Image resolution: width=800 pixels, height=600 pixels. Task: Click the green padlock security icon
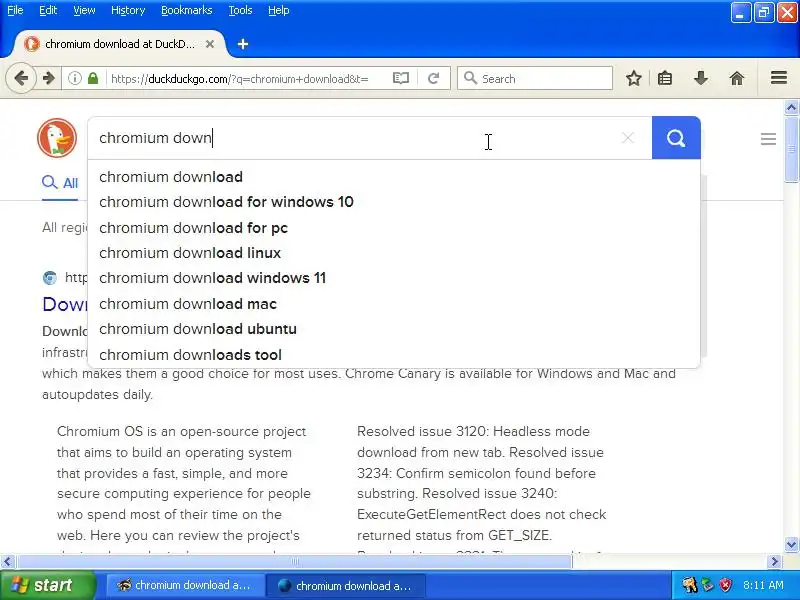[x=93, y=79]
